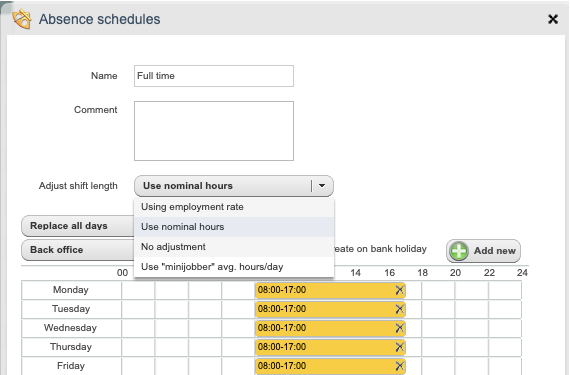Remove Wednesday's 08:00-17:00 shift with X

pyautogui.click(x=399, y=328)
